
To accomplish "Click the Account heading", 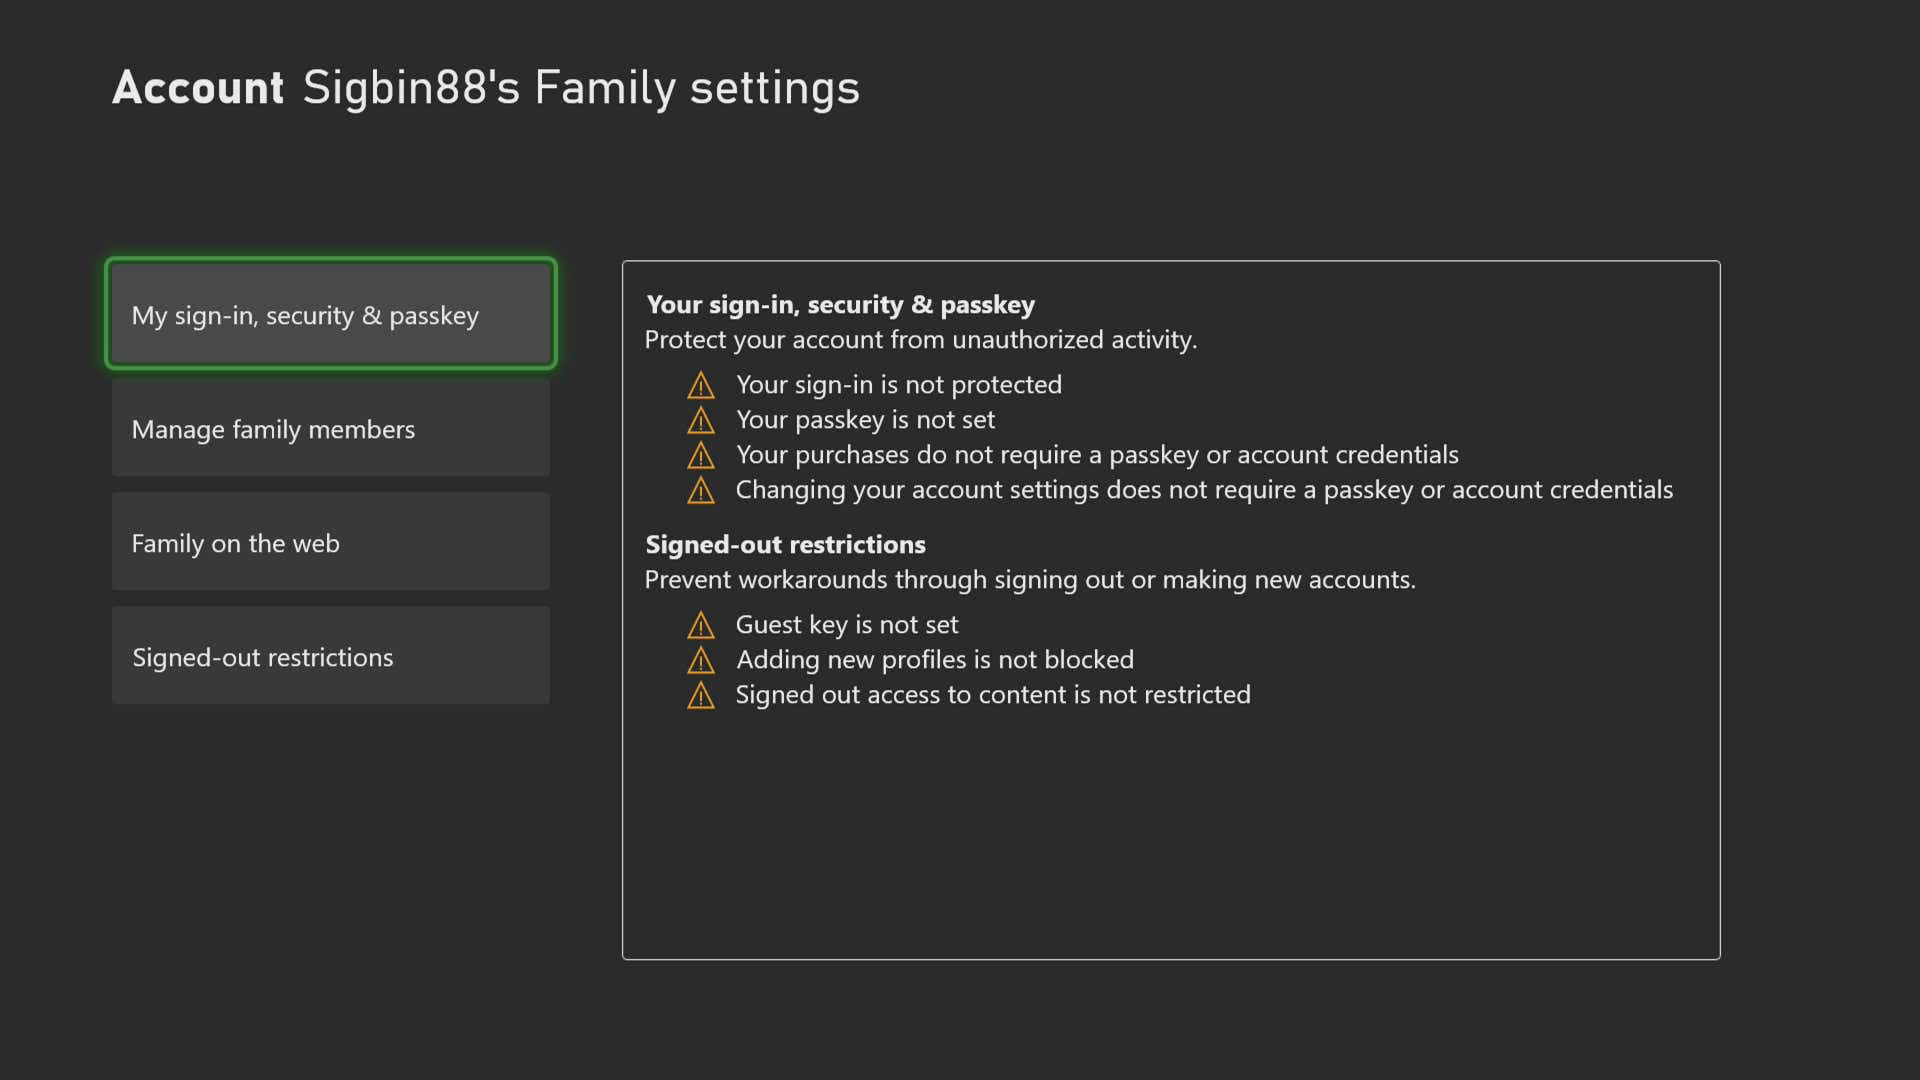I will click(x=197, y=88).
